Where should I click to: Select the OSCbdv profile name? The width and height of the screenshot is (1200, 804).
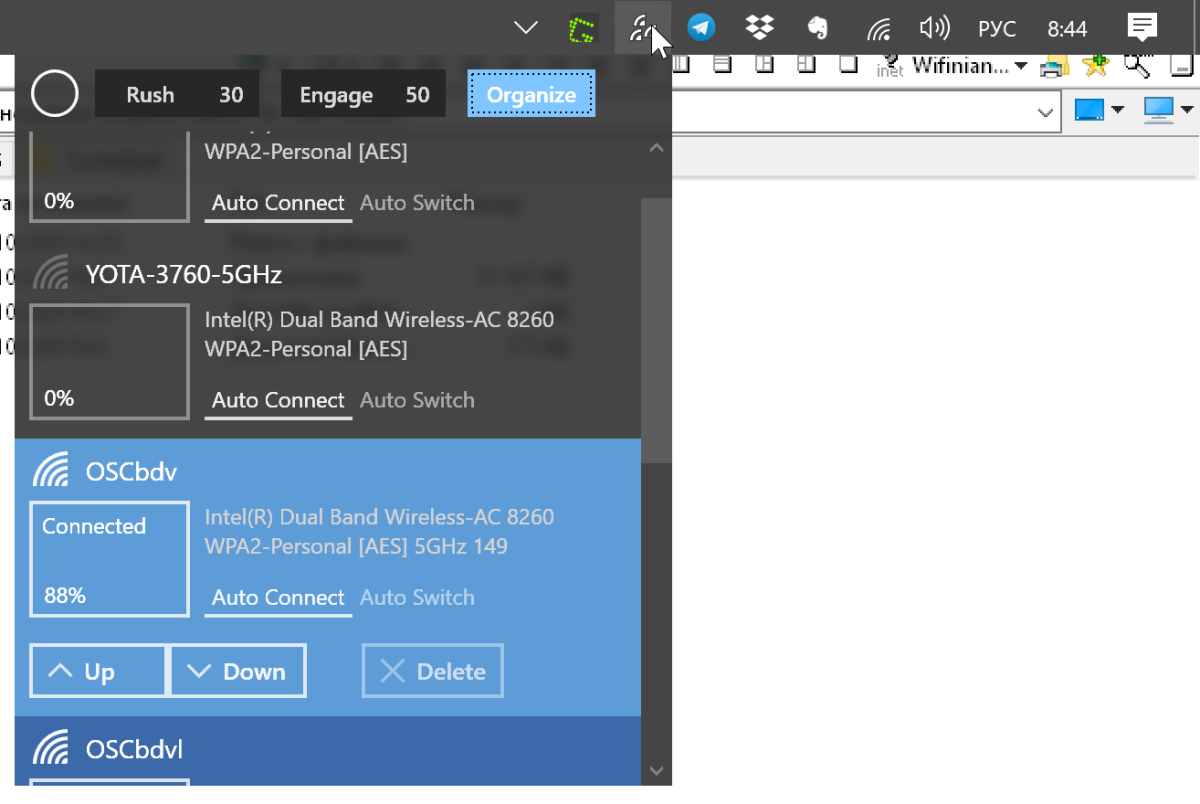pos(131,472)
